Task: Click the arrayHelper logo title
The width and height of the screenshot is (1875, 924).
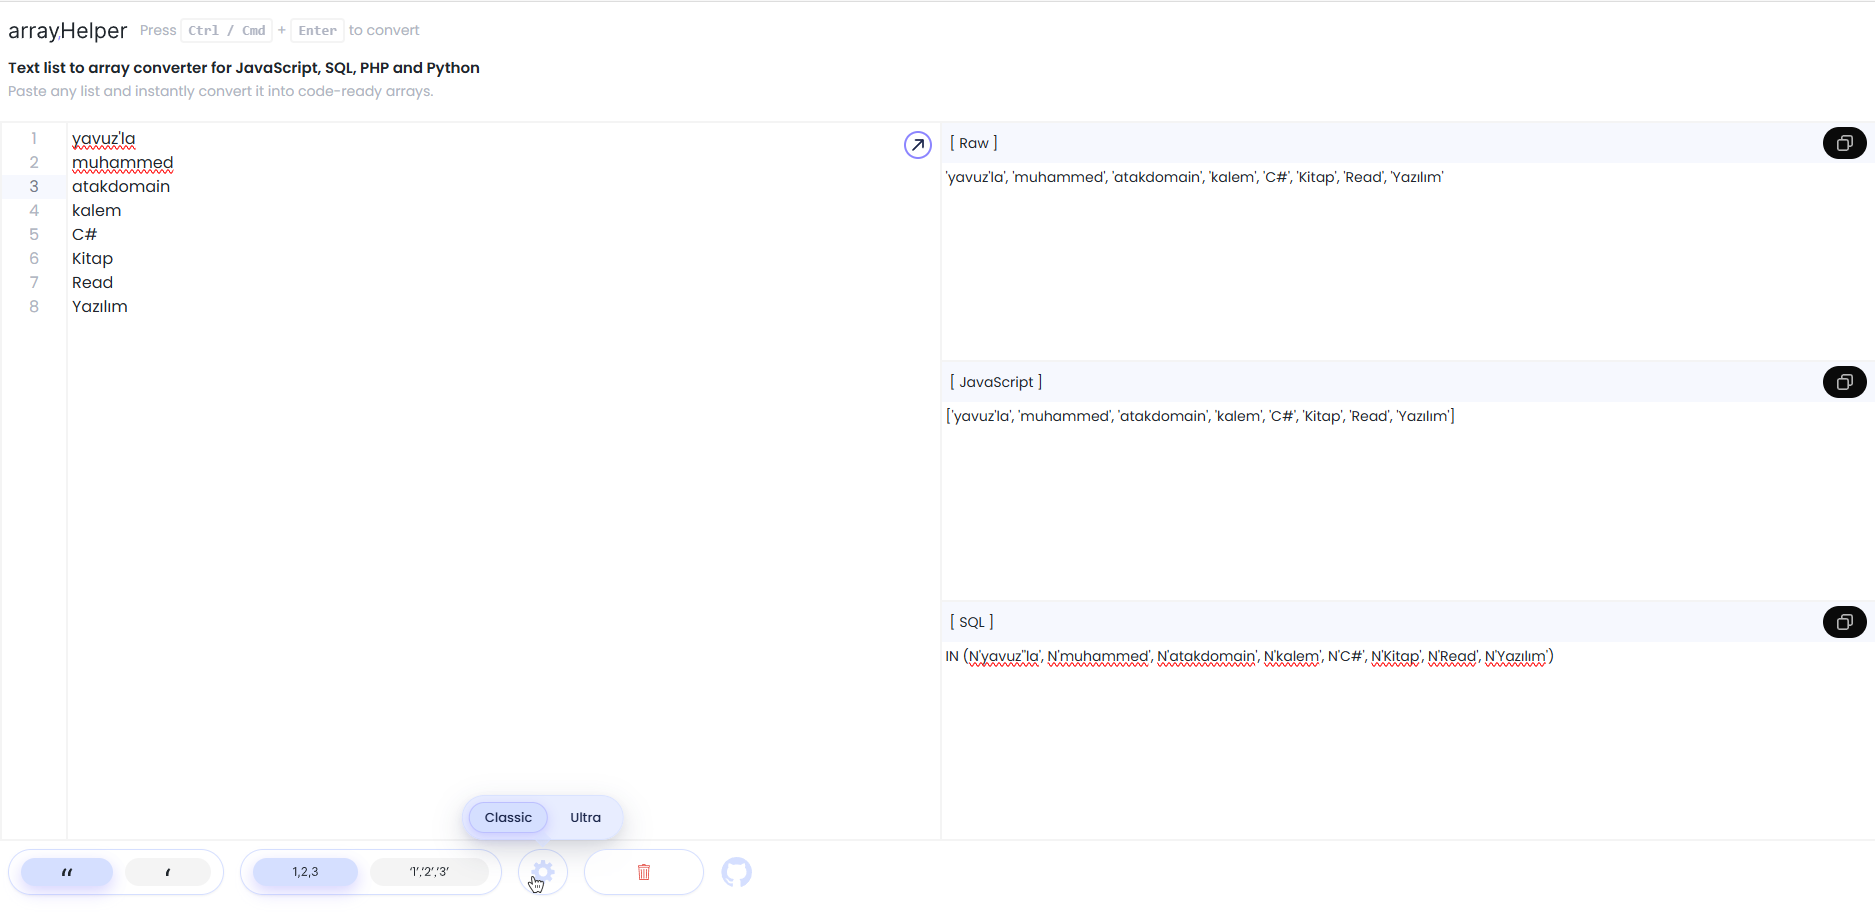Action: coord(67,31)
